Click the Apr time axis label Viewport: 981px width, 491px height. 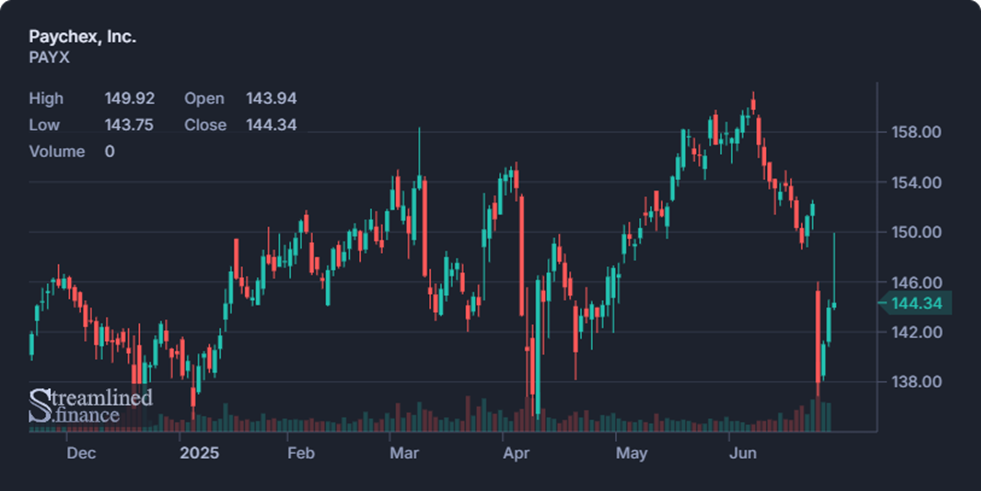tap(516, 453)
